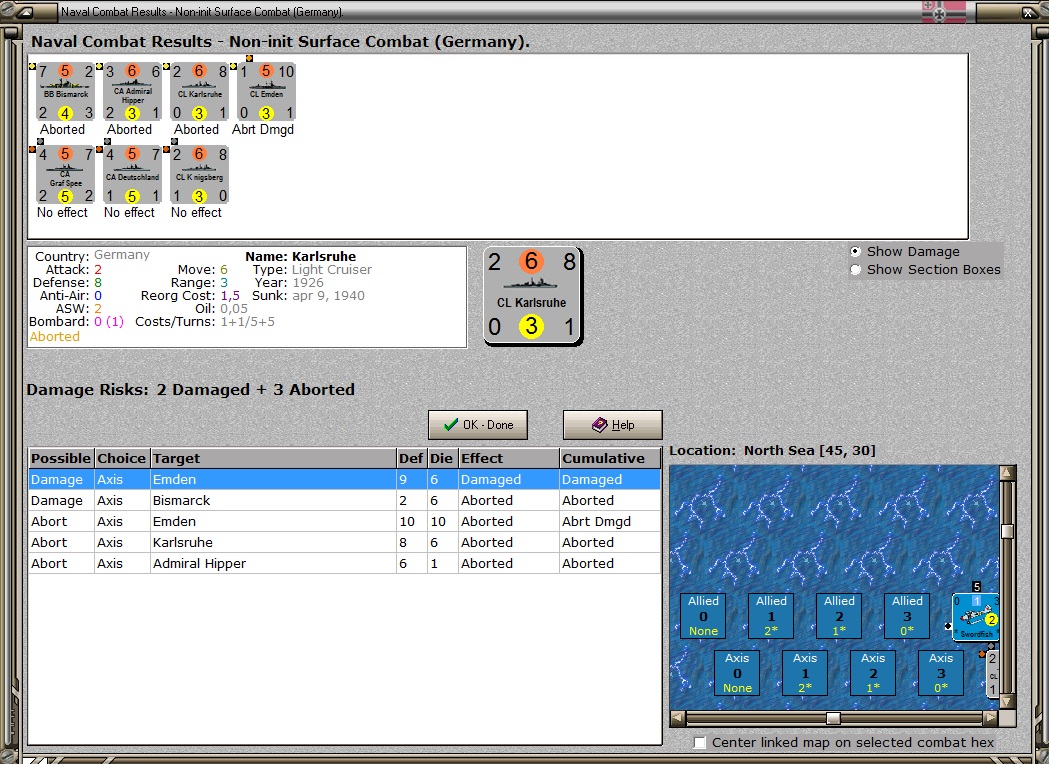Image resolution: width=1049 pixels, height=764 pixels.
Task: Click the German flag icon in title bar
Action: 943,11
